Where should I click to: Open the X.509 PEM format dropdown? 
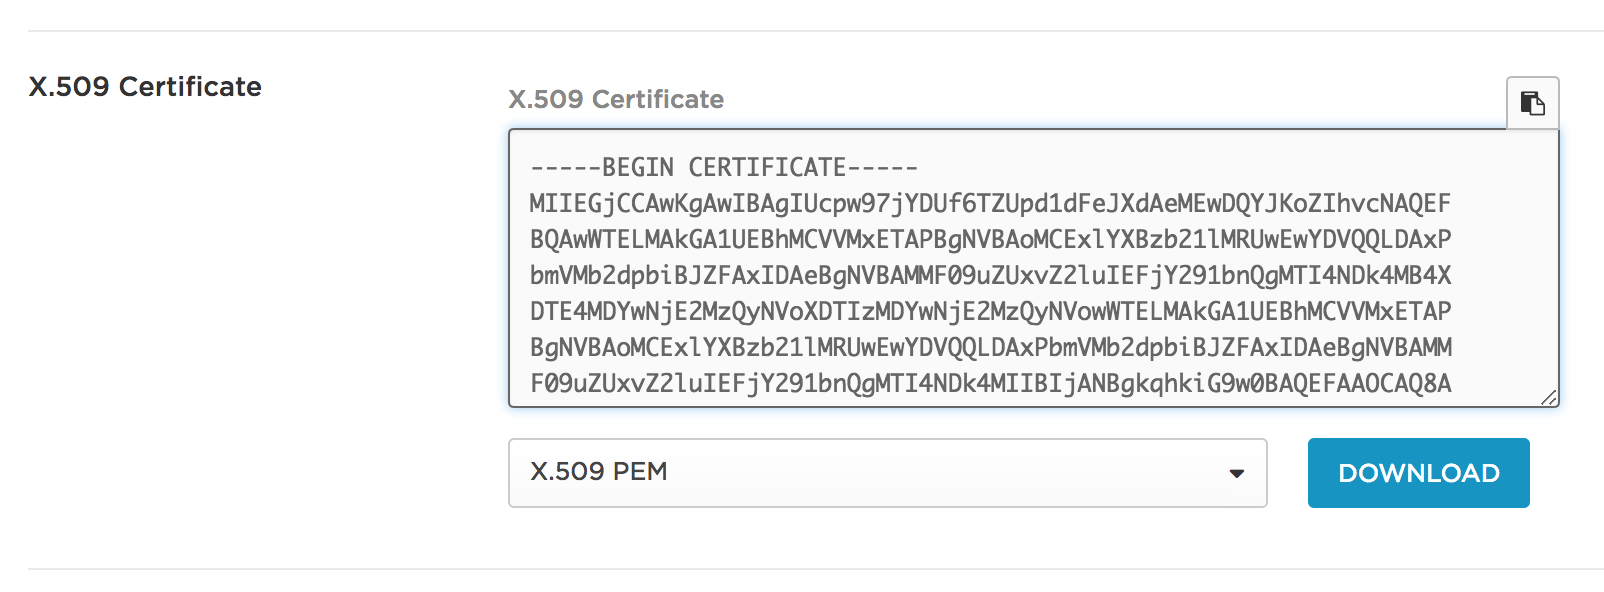coord(887,473)
